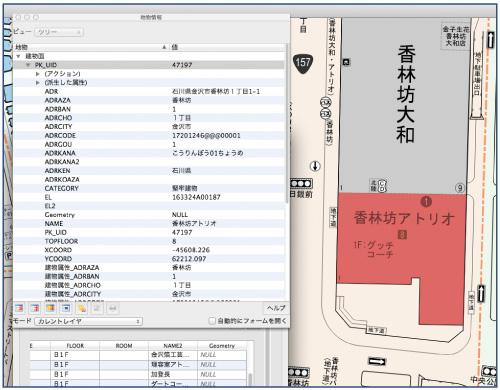Click the square 8 marker on 香林坊アトリオ
500x390 pixels.
(x=402, y=235)
